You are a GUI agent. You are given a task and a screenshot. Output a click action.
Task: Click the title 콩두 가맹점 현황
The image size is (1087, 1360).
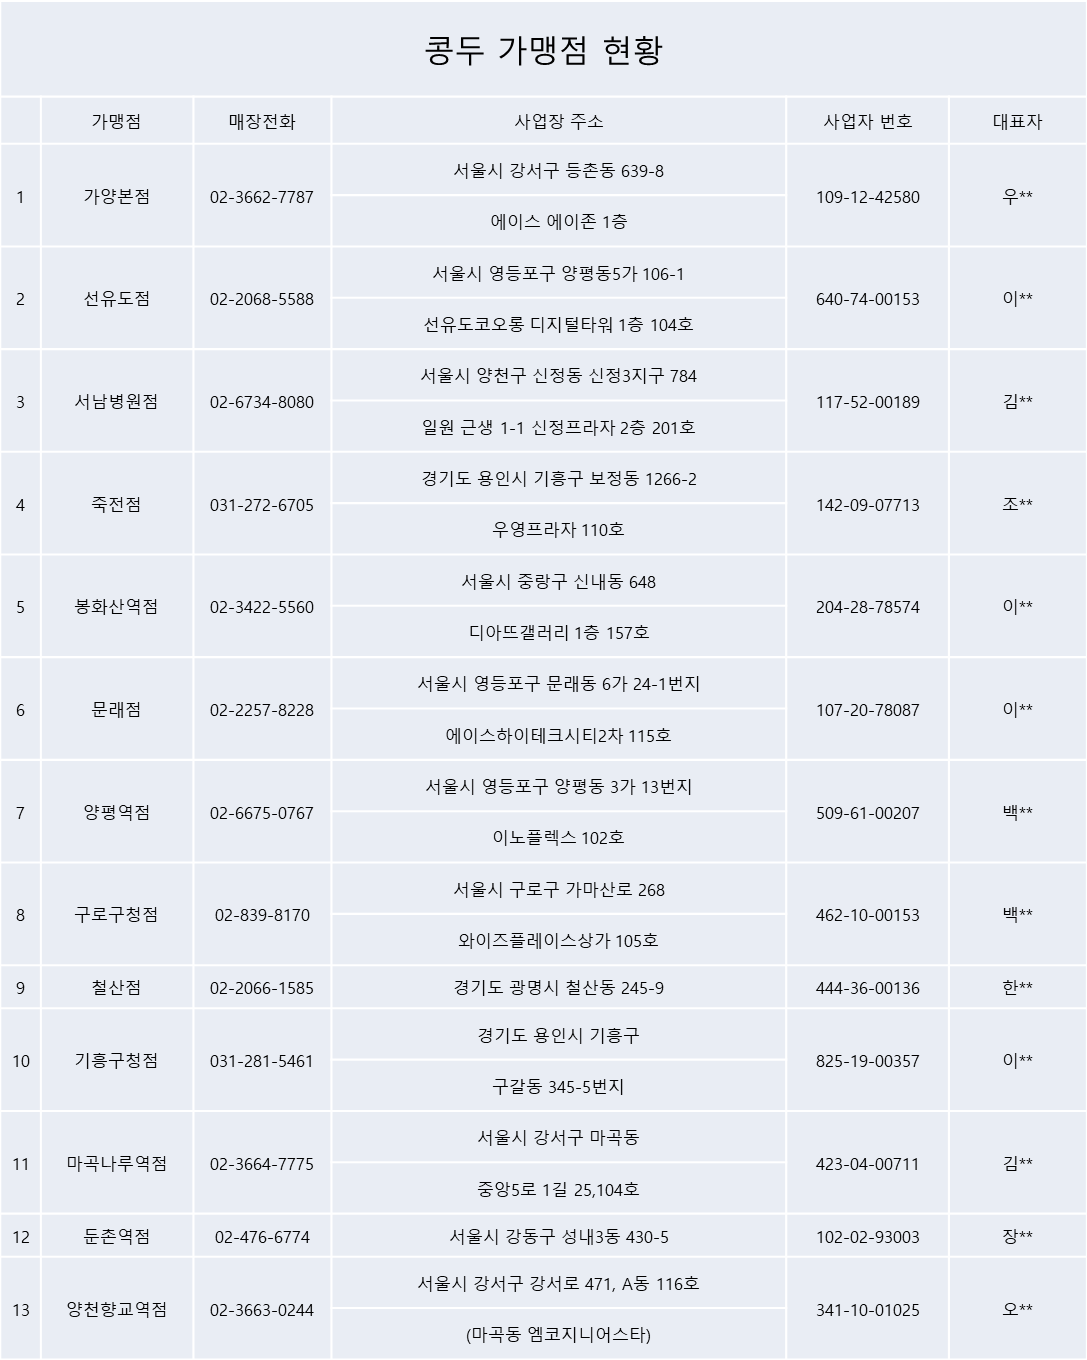click(543, 50)
